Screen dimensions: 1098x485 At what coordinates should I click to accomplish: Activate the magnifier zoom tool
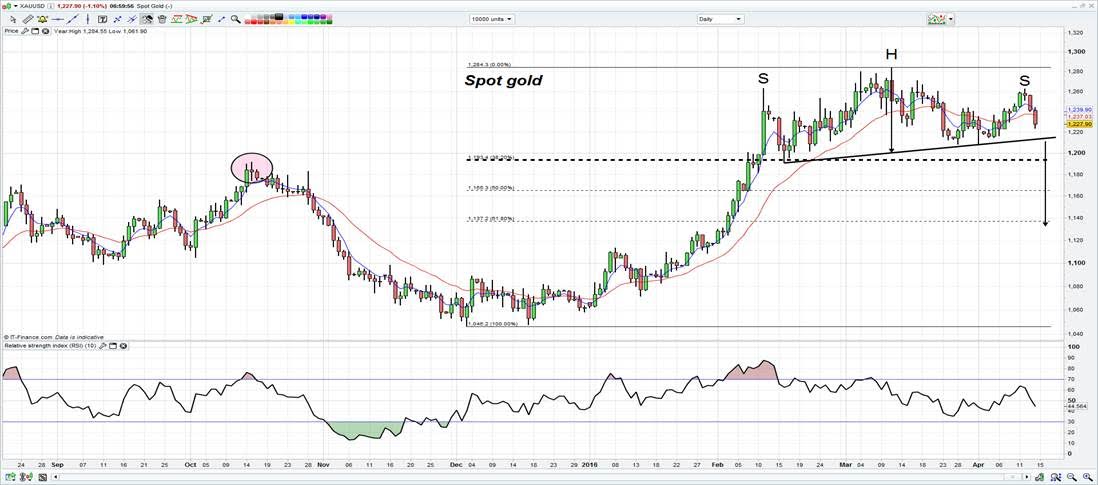tap(235, 19)
